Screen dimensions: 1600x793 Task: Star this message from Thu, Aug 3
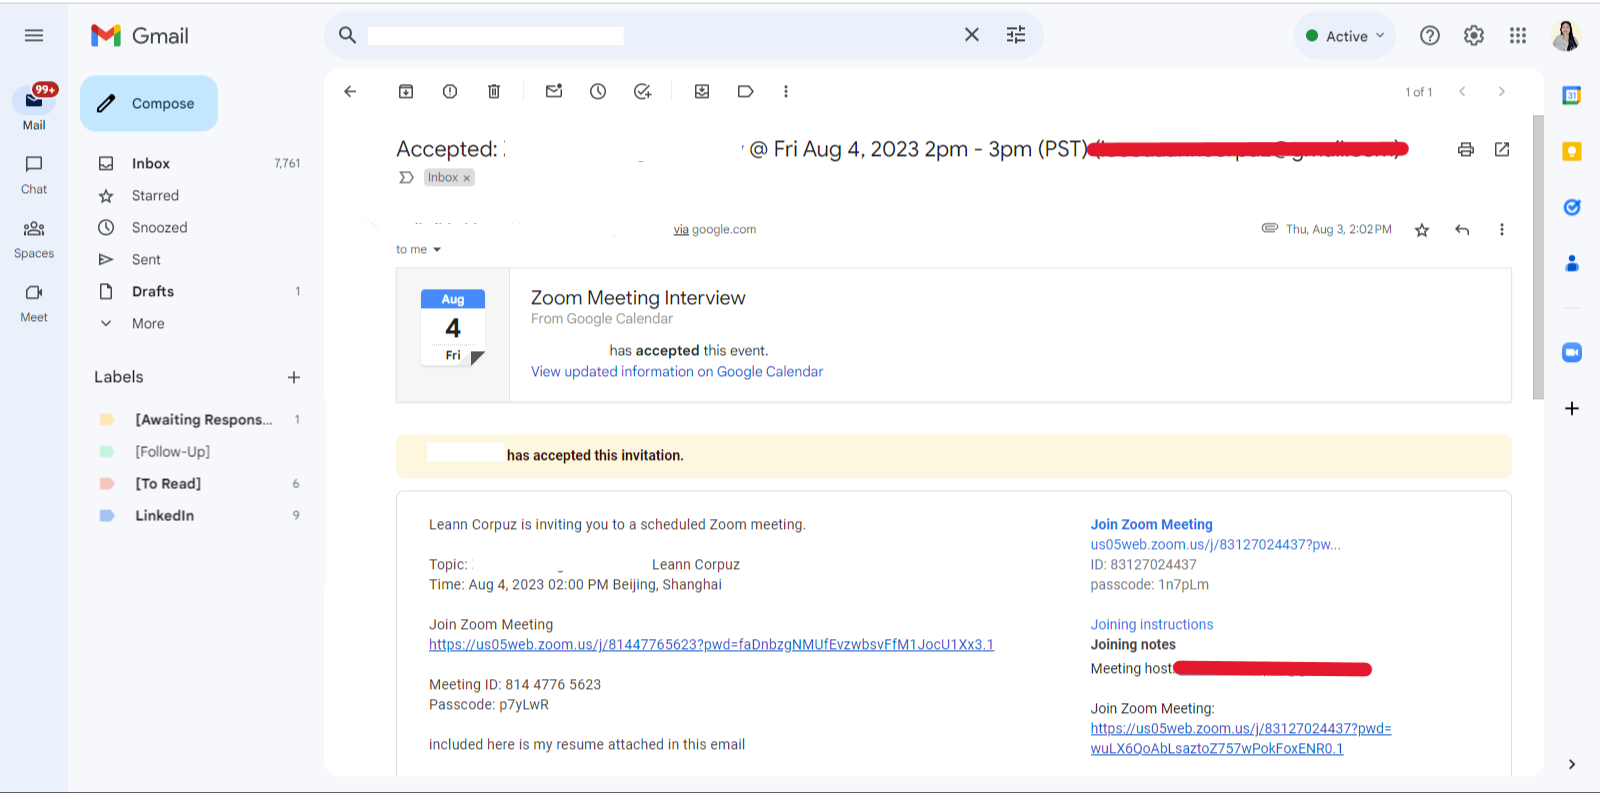point(1422,230)
